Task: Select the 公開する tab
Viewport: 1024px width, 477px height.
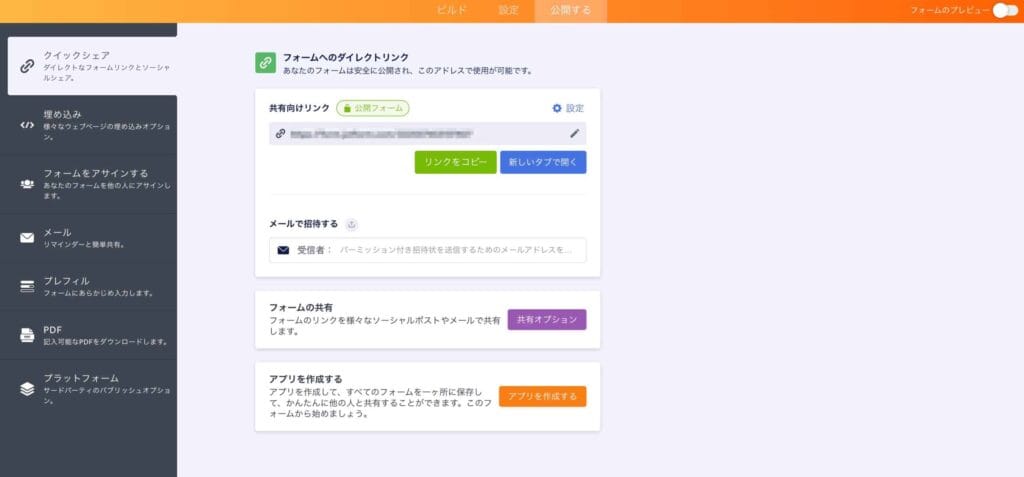Action: coord(570,11)
